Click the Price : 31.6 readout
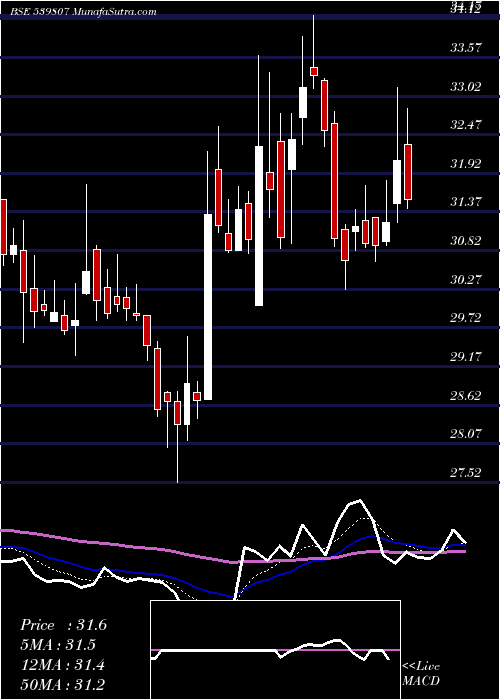 coord(63,625)
